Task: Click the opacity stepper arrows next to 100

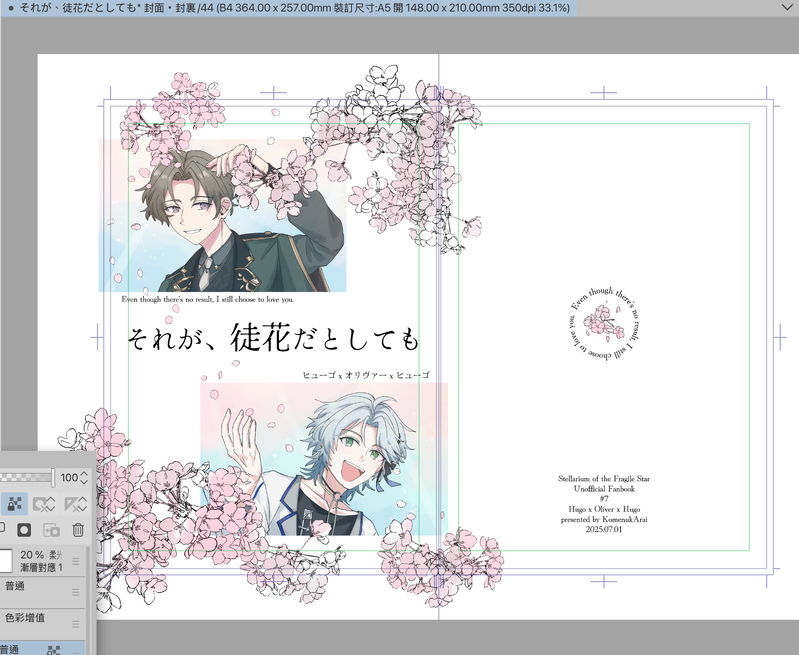Action: 84,478
